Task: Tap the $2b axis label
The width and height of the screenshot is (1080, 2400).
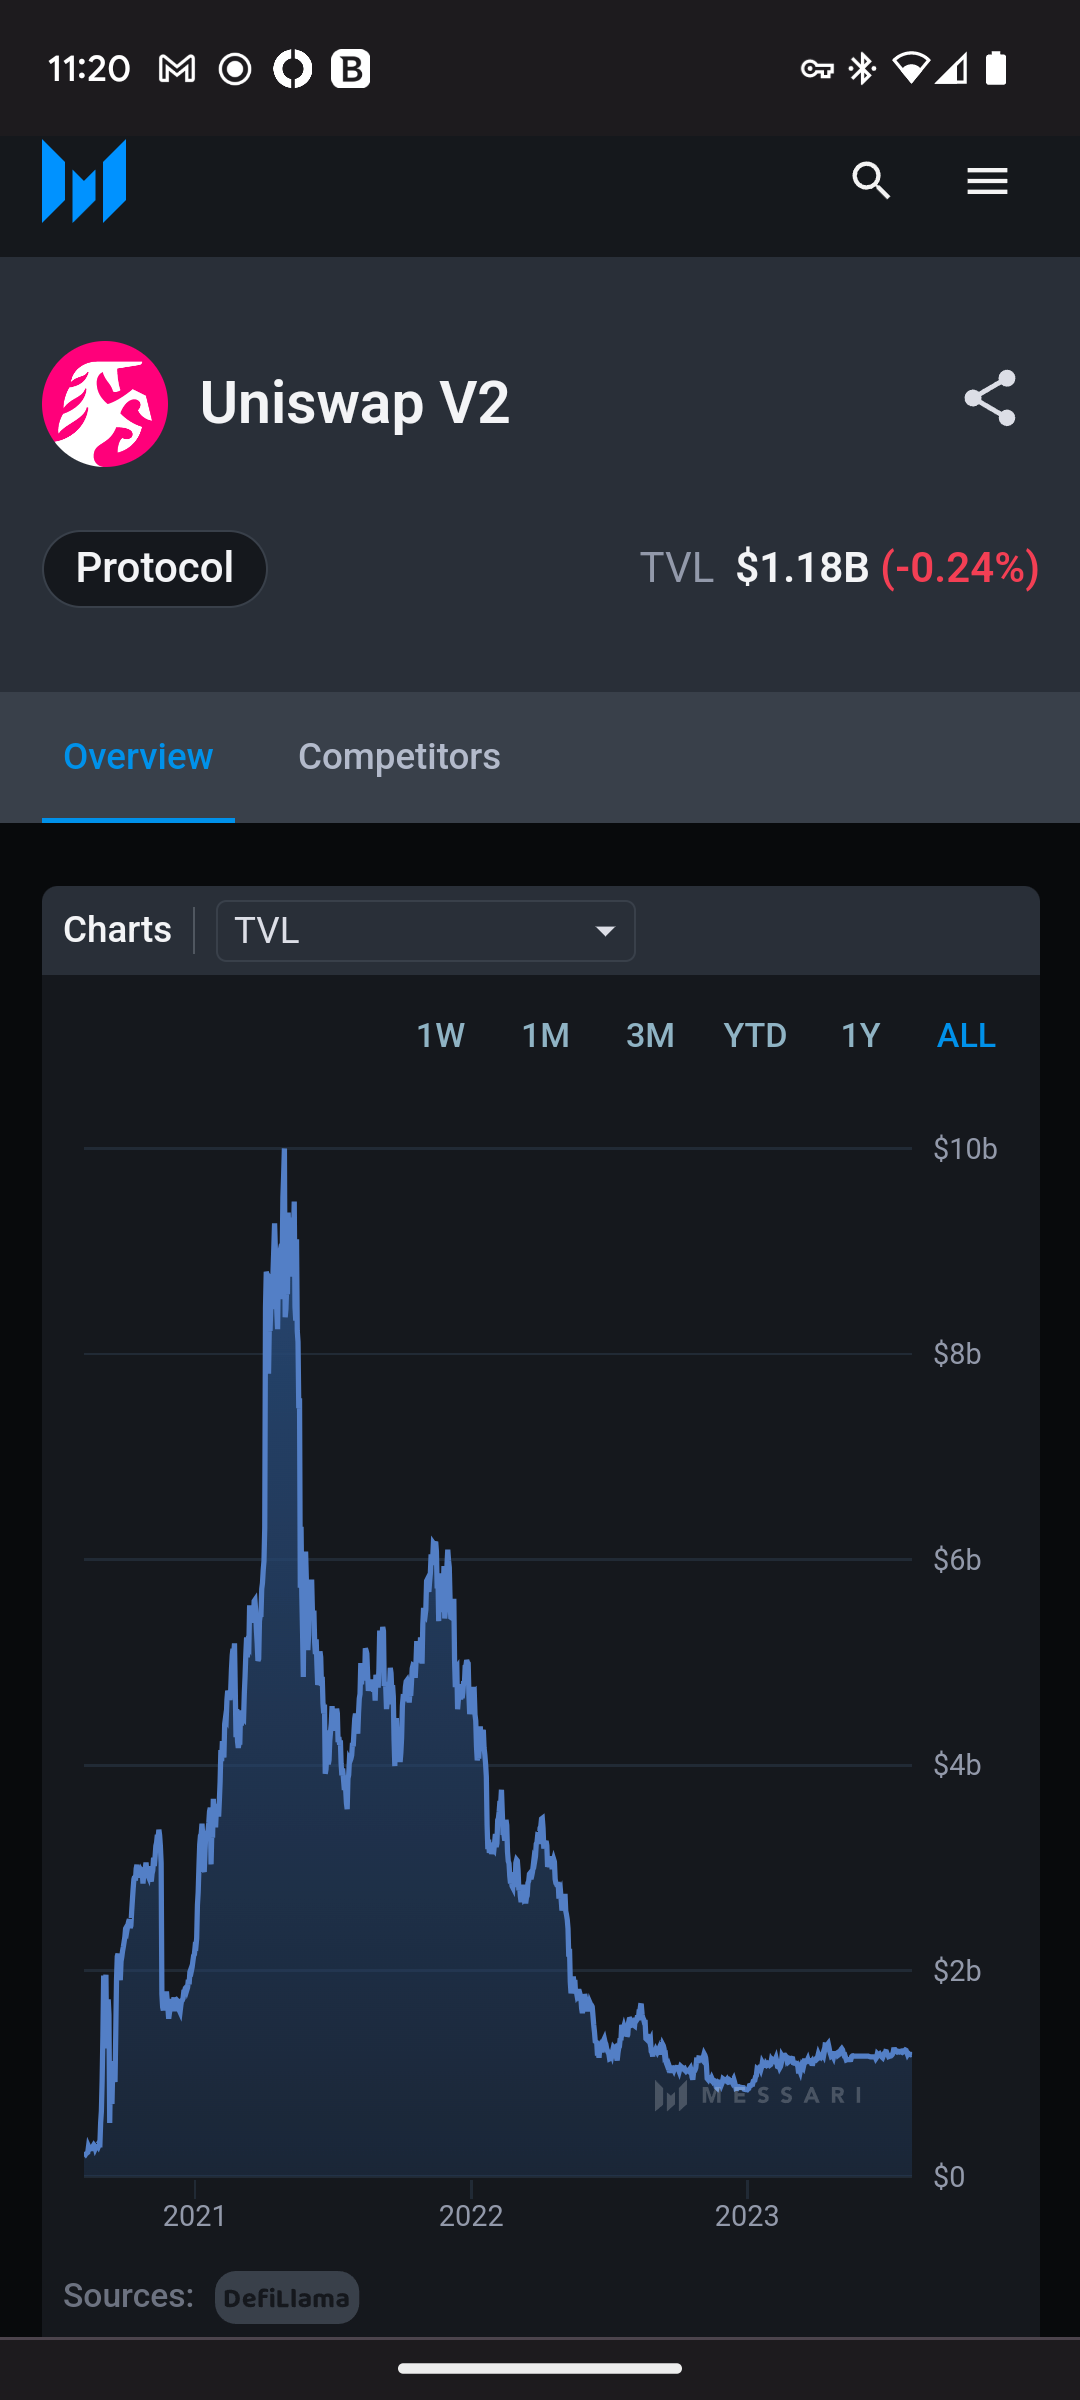Action: (957, 1971)
